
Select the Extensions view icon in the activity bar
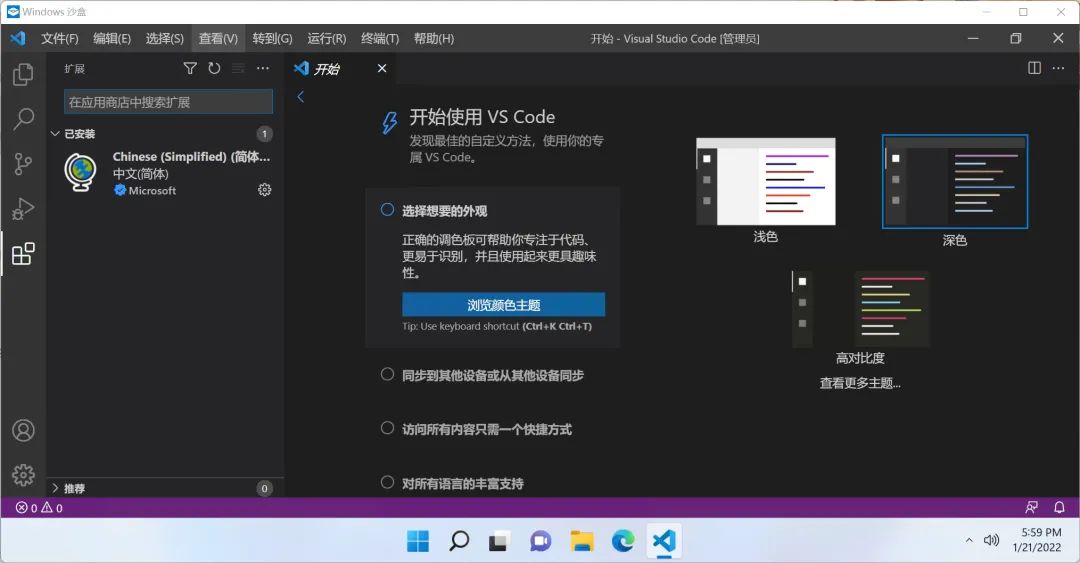tap(23, 254)
